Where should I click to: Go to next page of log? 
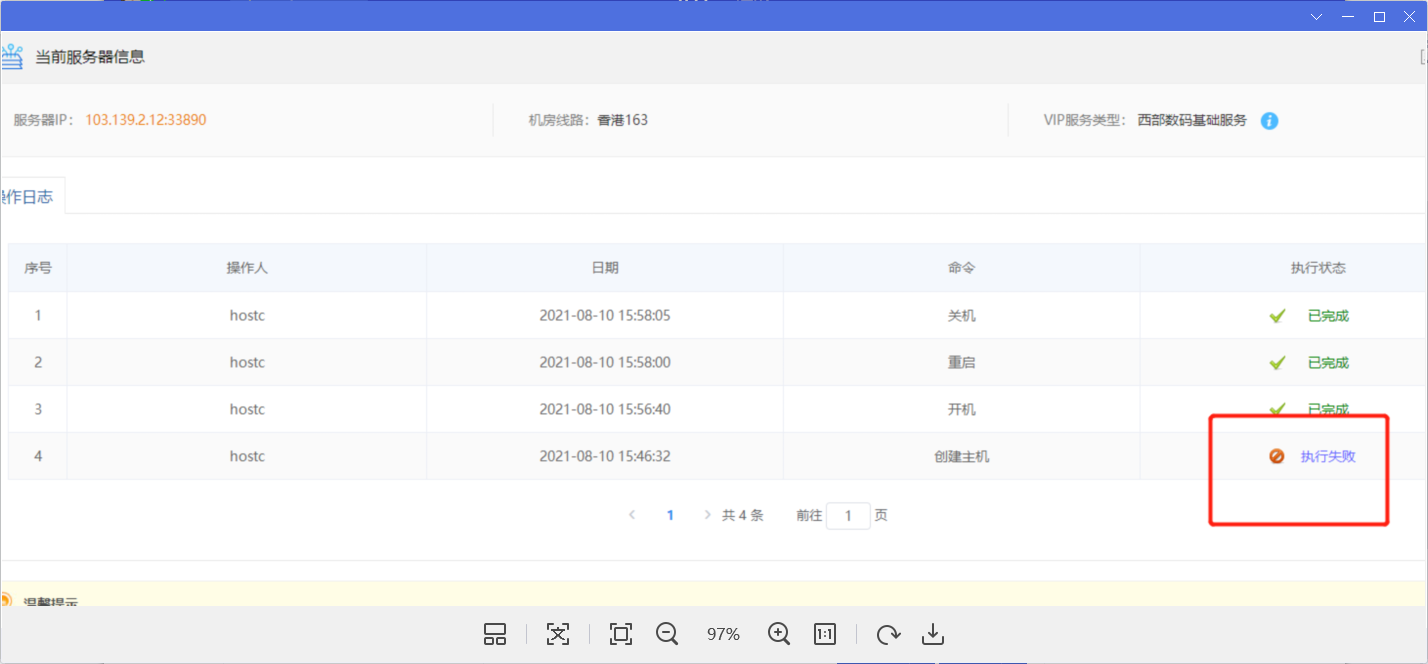[708, 515]
